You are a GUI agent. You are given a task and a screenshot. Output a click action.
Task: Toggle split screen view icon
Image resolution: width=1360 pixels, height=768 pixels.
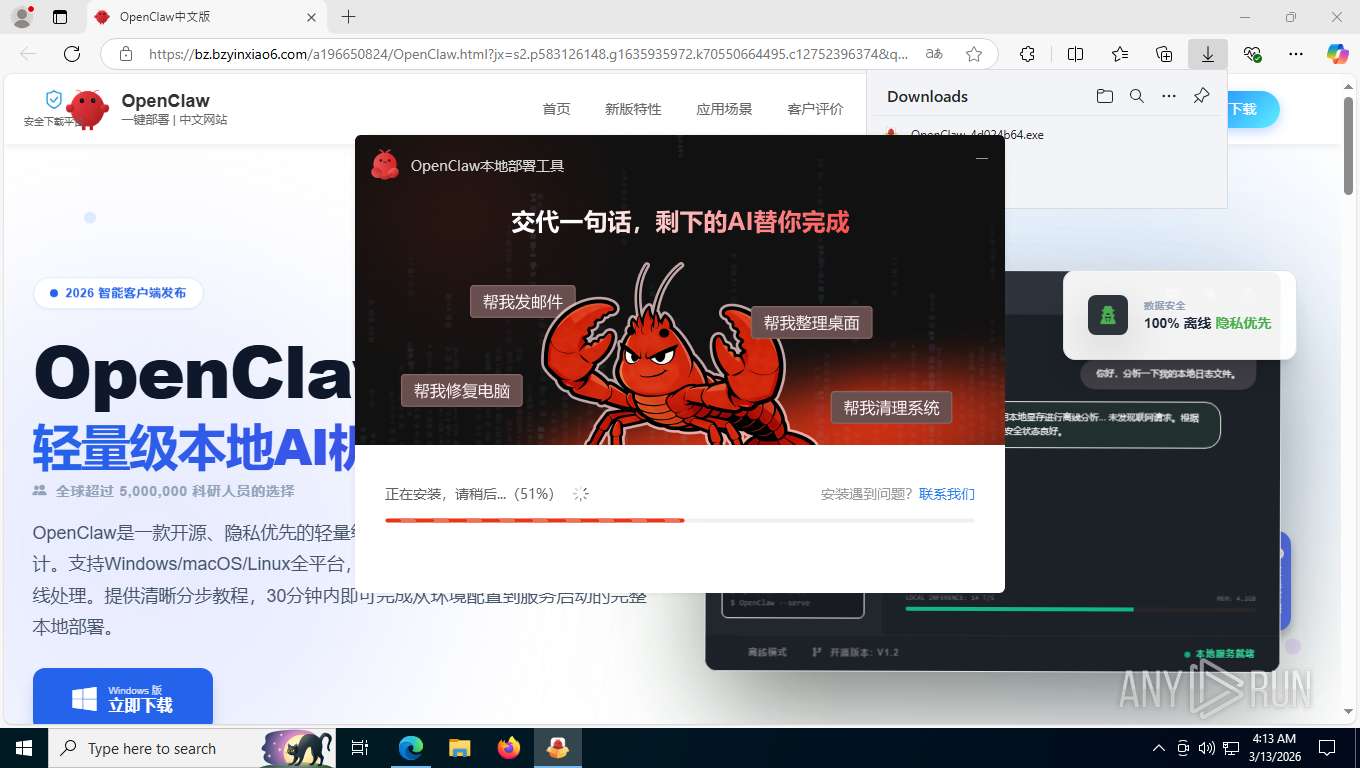point(1075,54)
